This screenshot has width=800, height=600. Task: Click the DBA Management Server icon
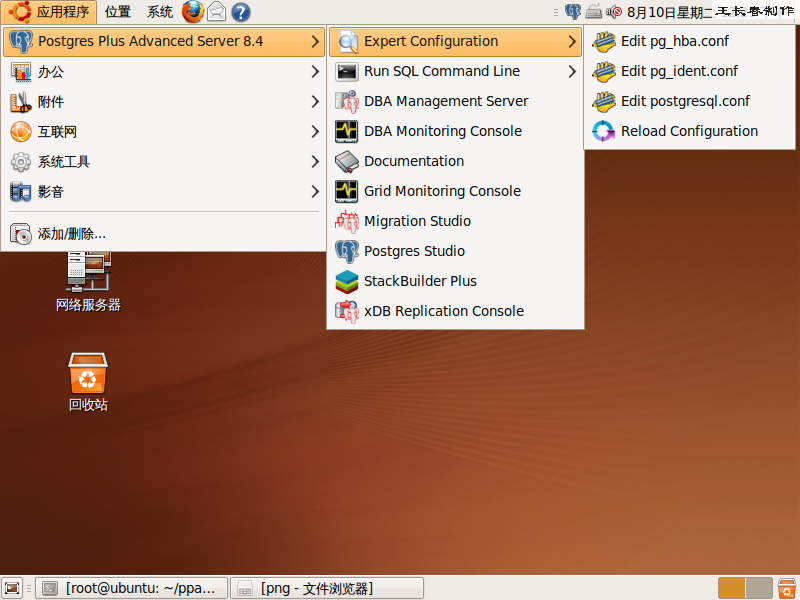pos(347,102)
